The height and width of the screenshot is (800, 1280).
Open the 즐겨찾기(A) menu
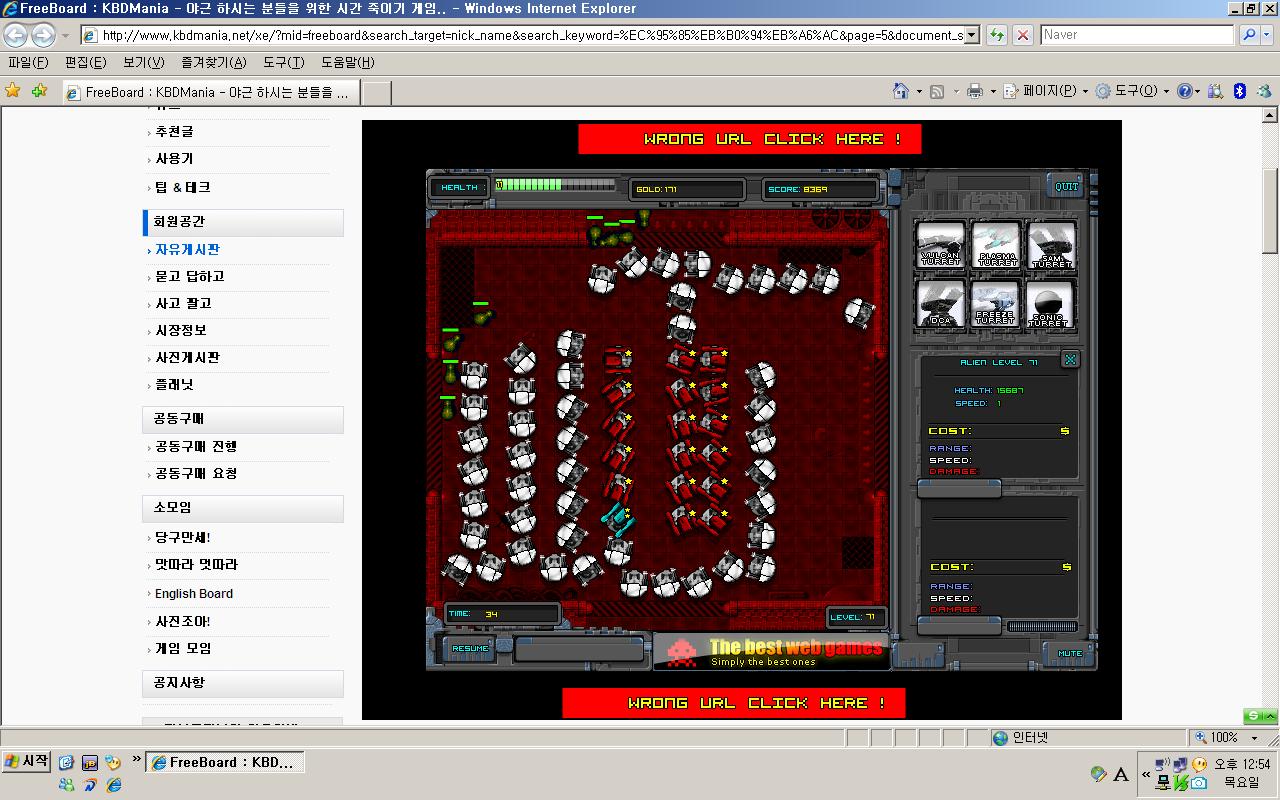pyautogui.click(x=213, y=62)
